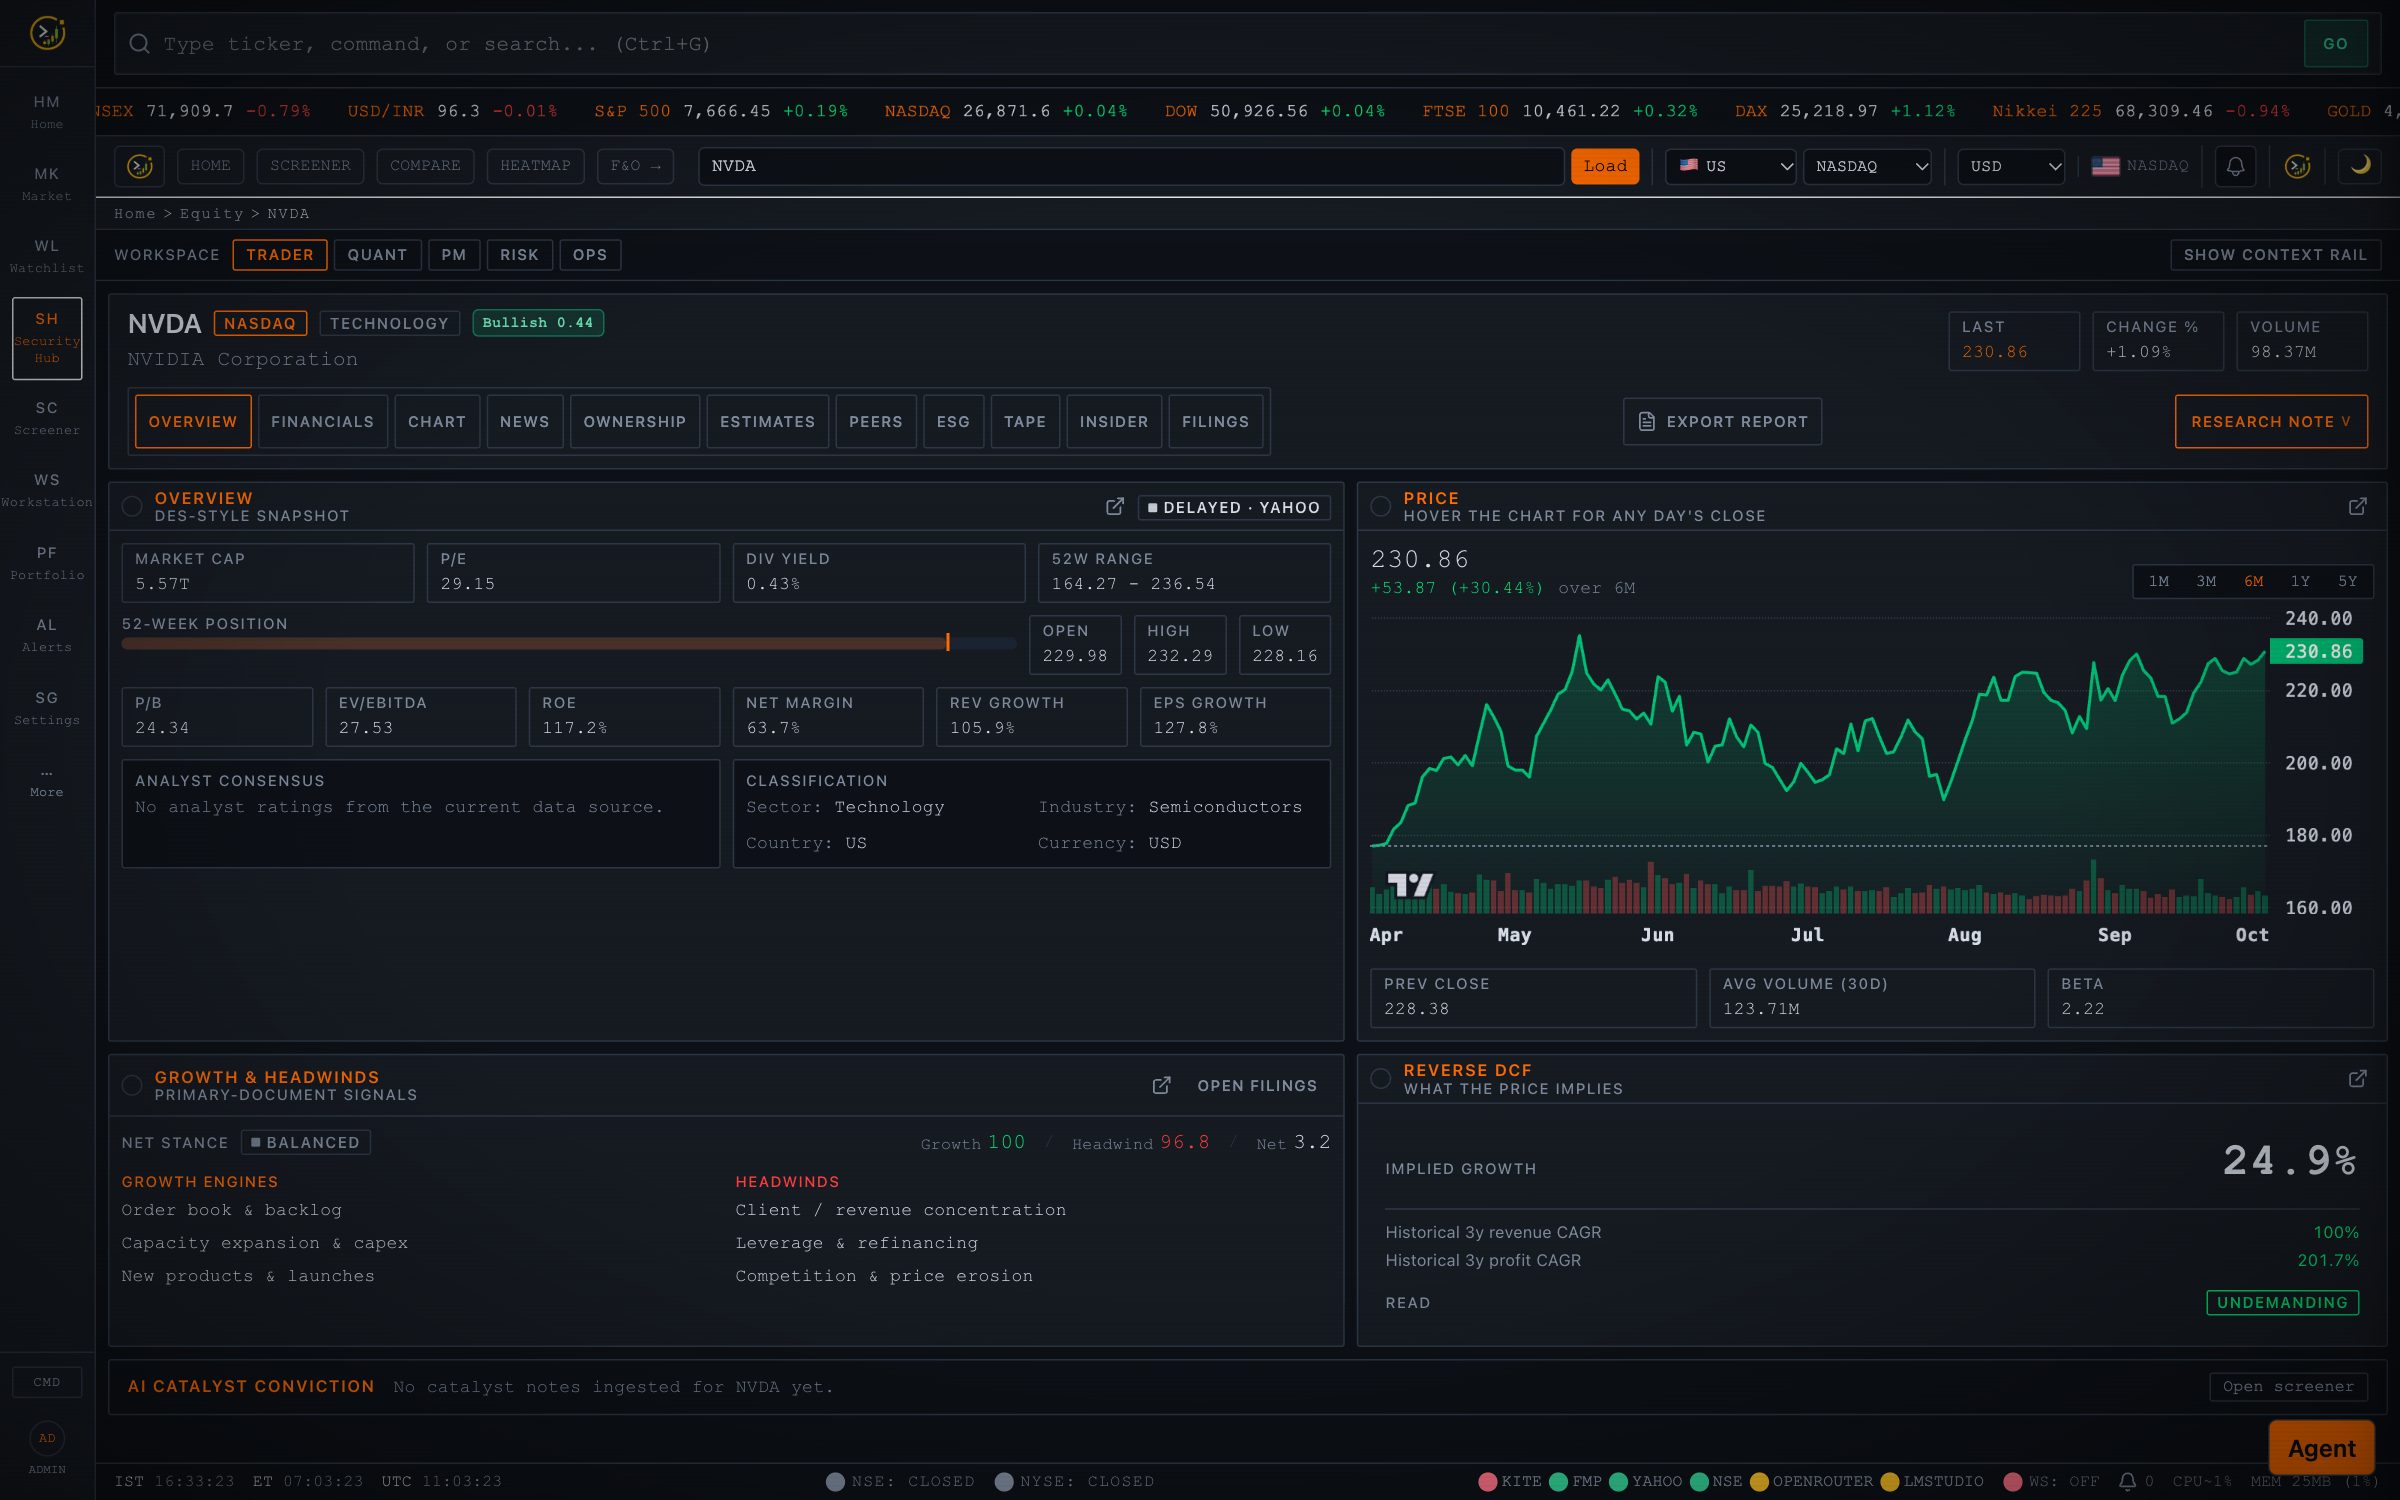Toggle dark mode moon icon

[x=2360, y=166]
